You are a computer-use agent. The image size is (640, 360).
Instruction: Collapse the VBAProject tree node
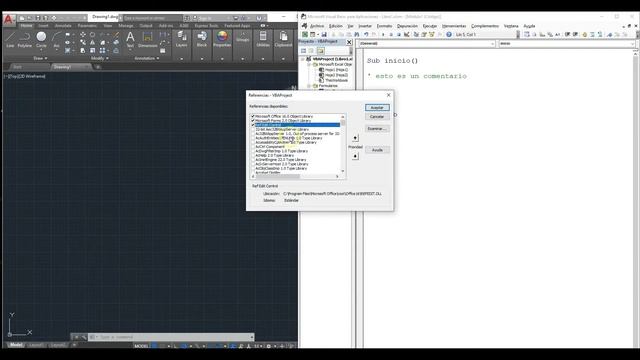pos(303,59)
